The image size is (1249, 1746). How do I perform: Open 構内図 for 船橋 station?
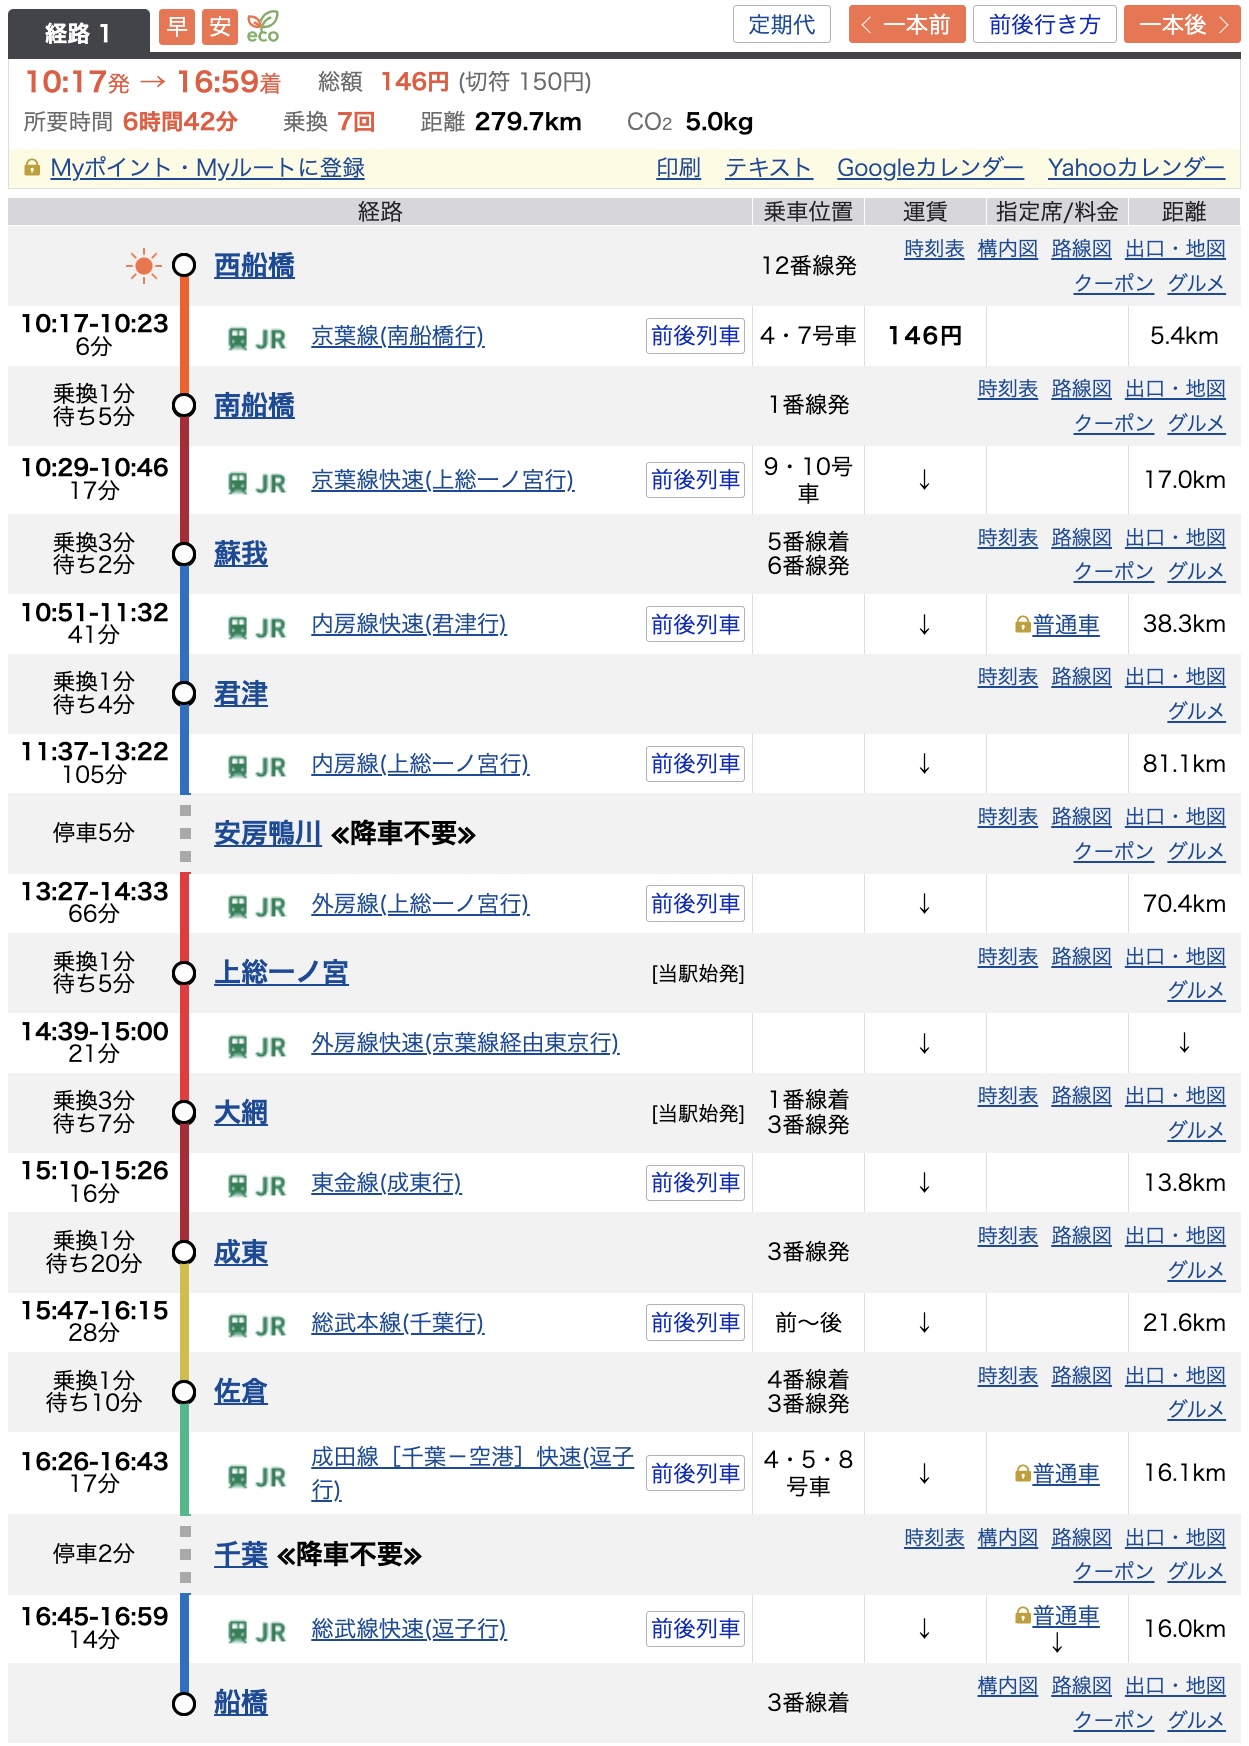point(1007,1686)
